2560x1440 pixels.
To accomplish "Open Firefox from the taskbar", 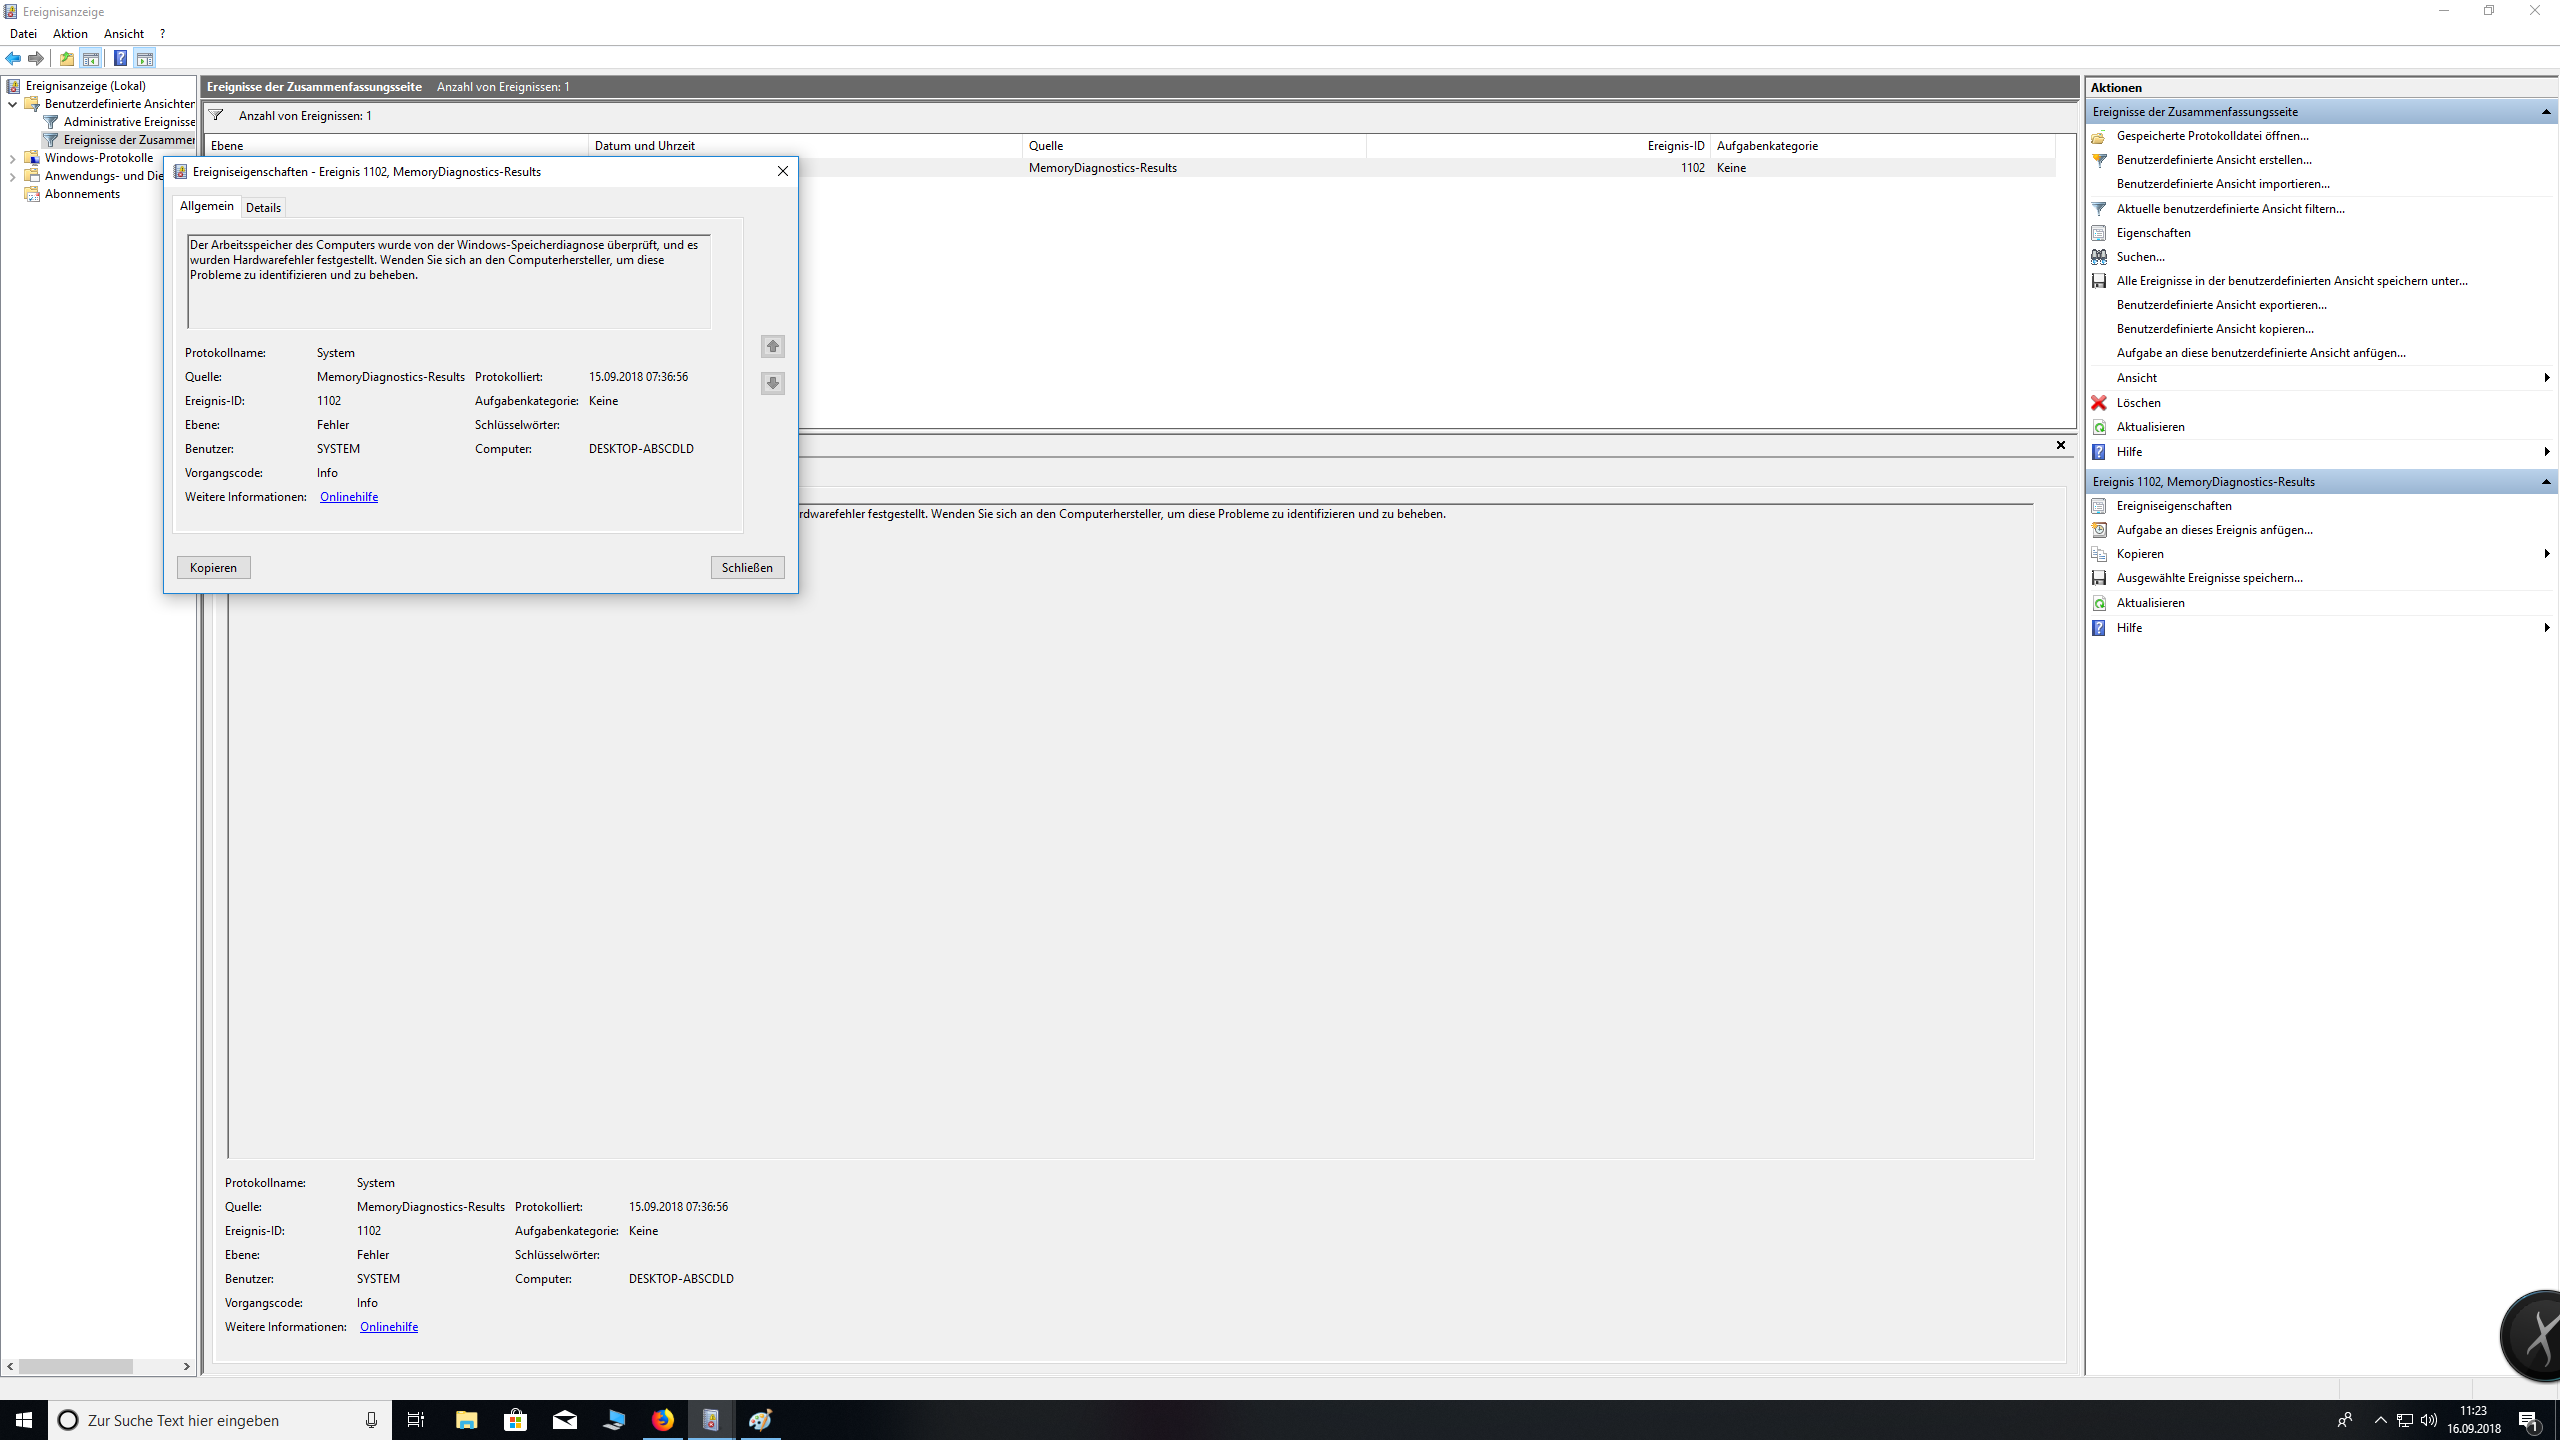I will click(662, 1420).
